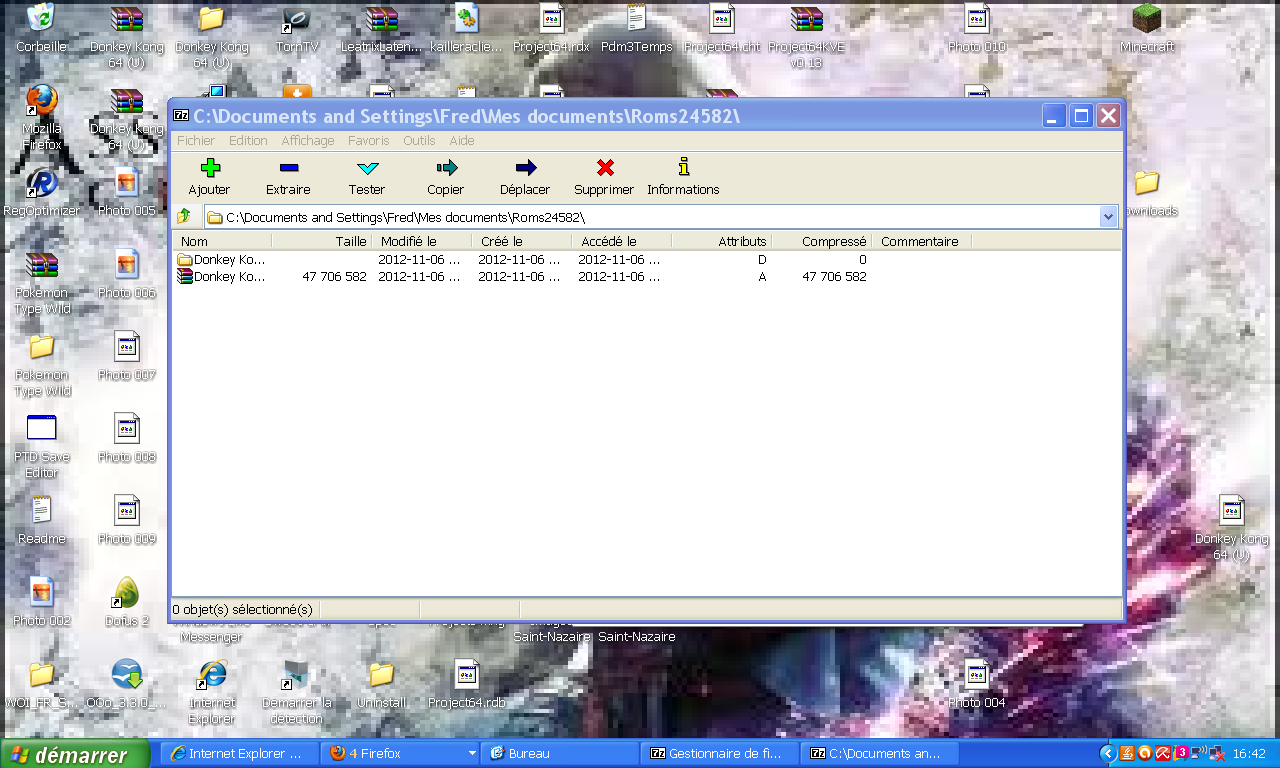Screen dimensions: 1280x768
Task: Click the Copier toolbar icon
Action: (x=445, y=176)
